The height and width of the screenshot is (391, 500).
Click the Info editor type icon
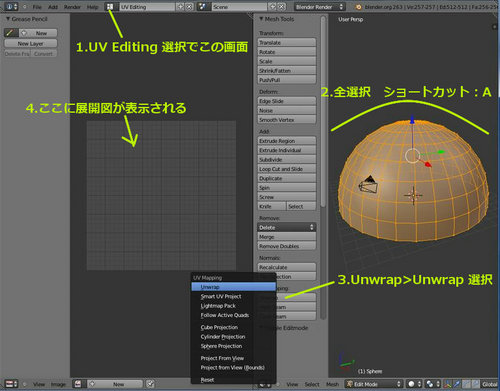[11, 7]
